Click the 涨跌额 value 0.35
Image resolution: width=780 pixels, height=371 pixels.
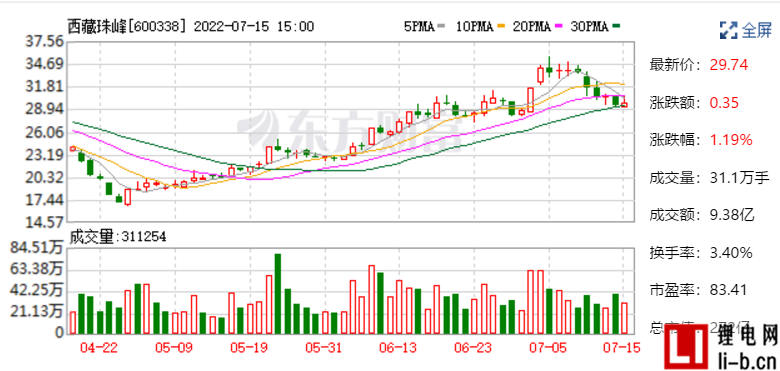point(725,103)
